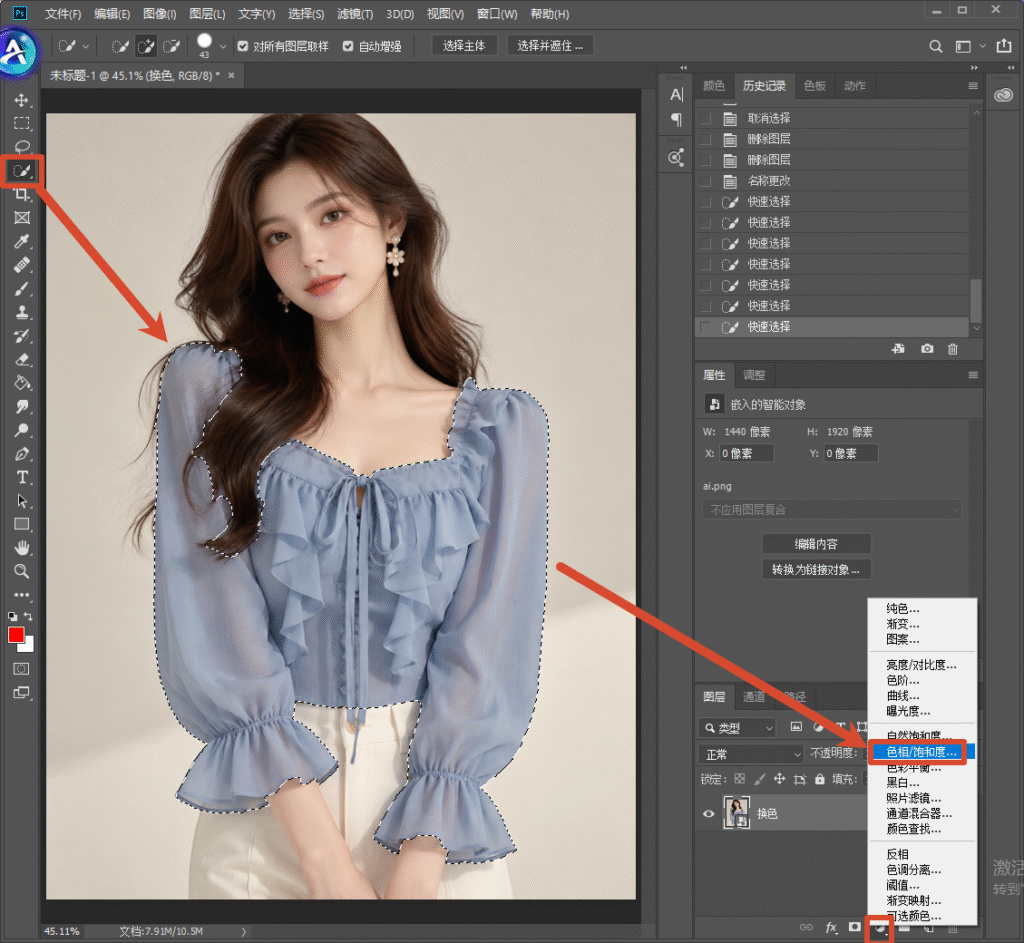1024x943 pixels.
Task: Select the Smudge tool
Action: (22, 406)
